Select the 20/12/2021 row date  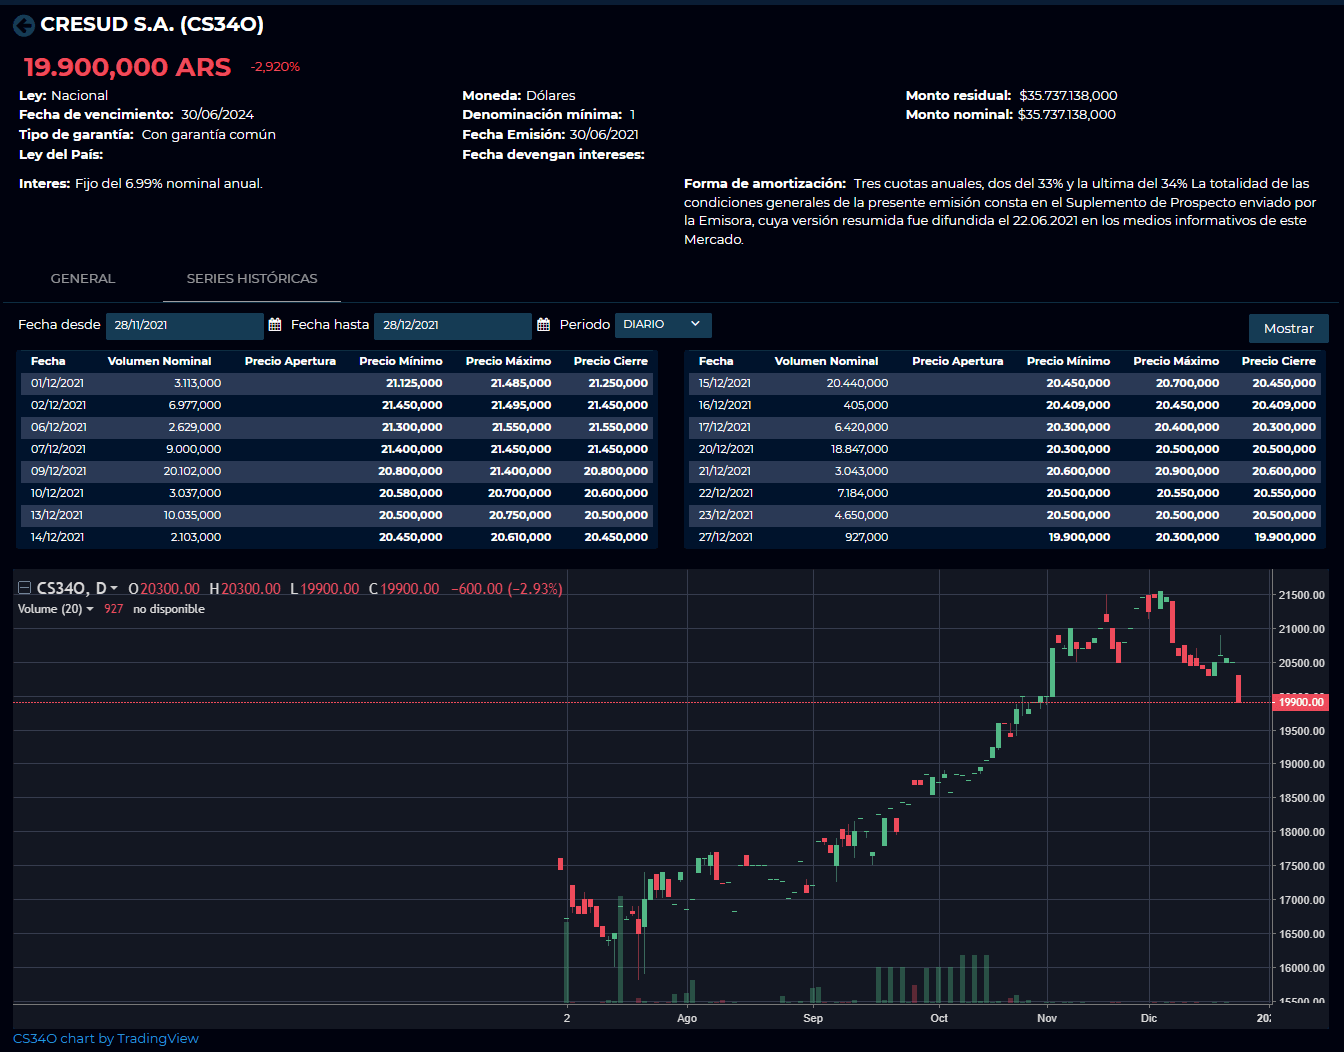(x=726, y=449)
